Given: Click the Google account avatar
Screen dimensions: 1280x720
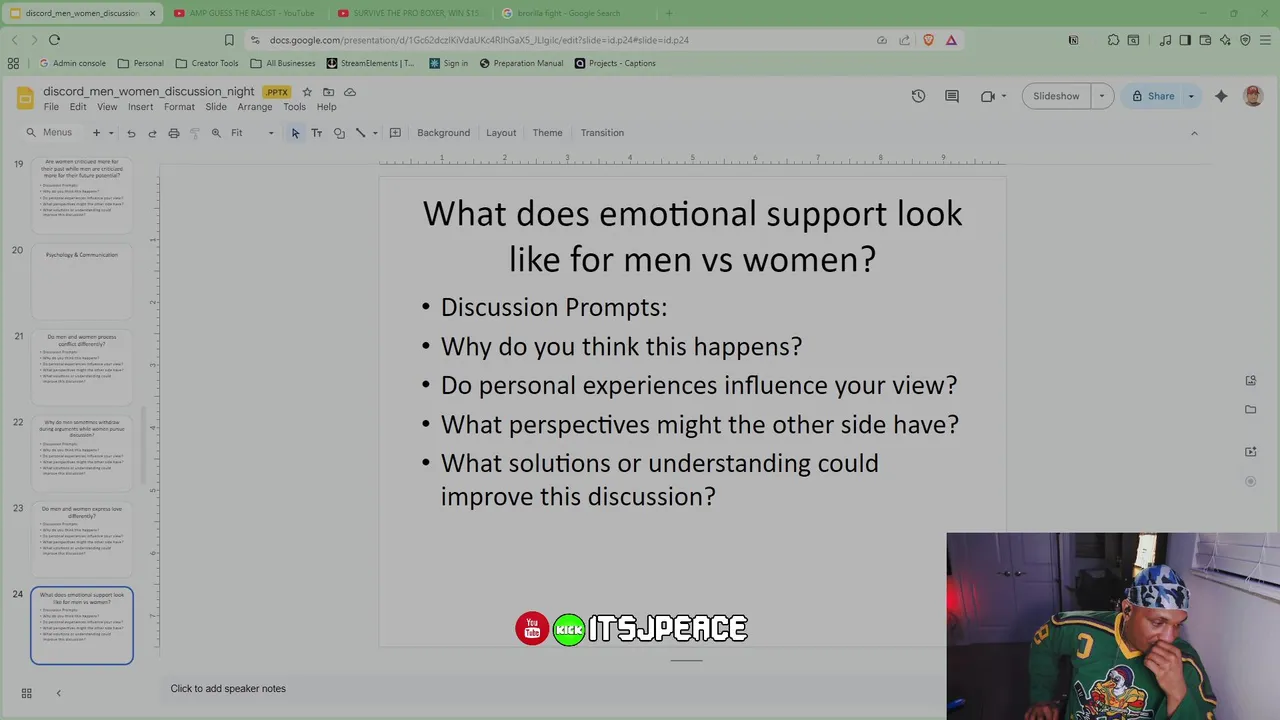Looking at the screenshot, I should click(1253, 96).
